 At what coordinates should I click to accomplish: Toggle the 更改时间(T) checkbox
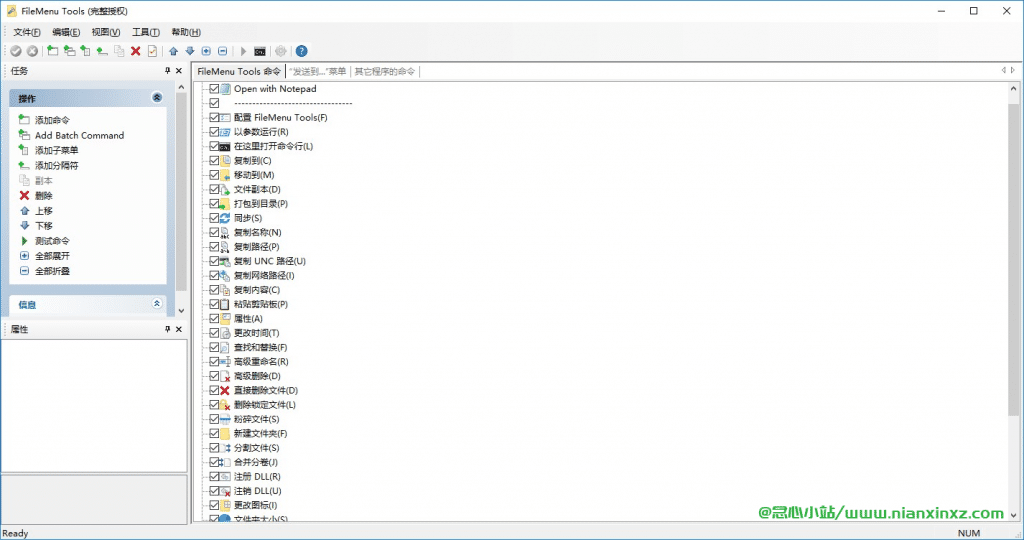214,333
